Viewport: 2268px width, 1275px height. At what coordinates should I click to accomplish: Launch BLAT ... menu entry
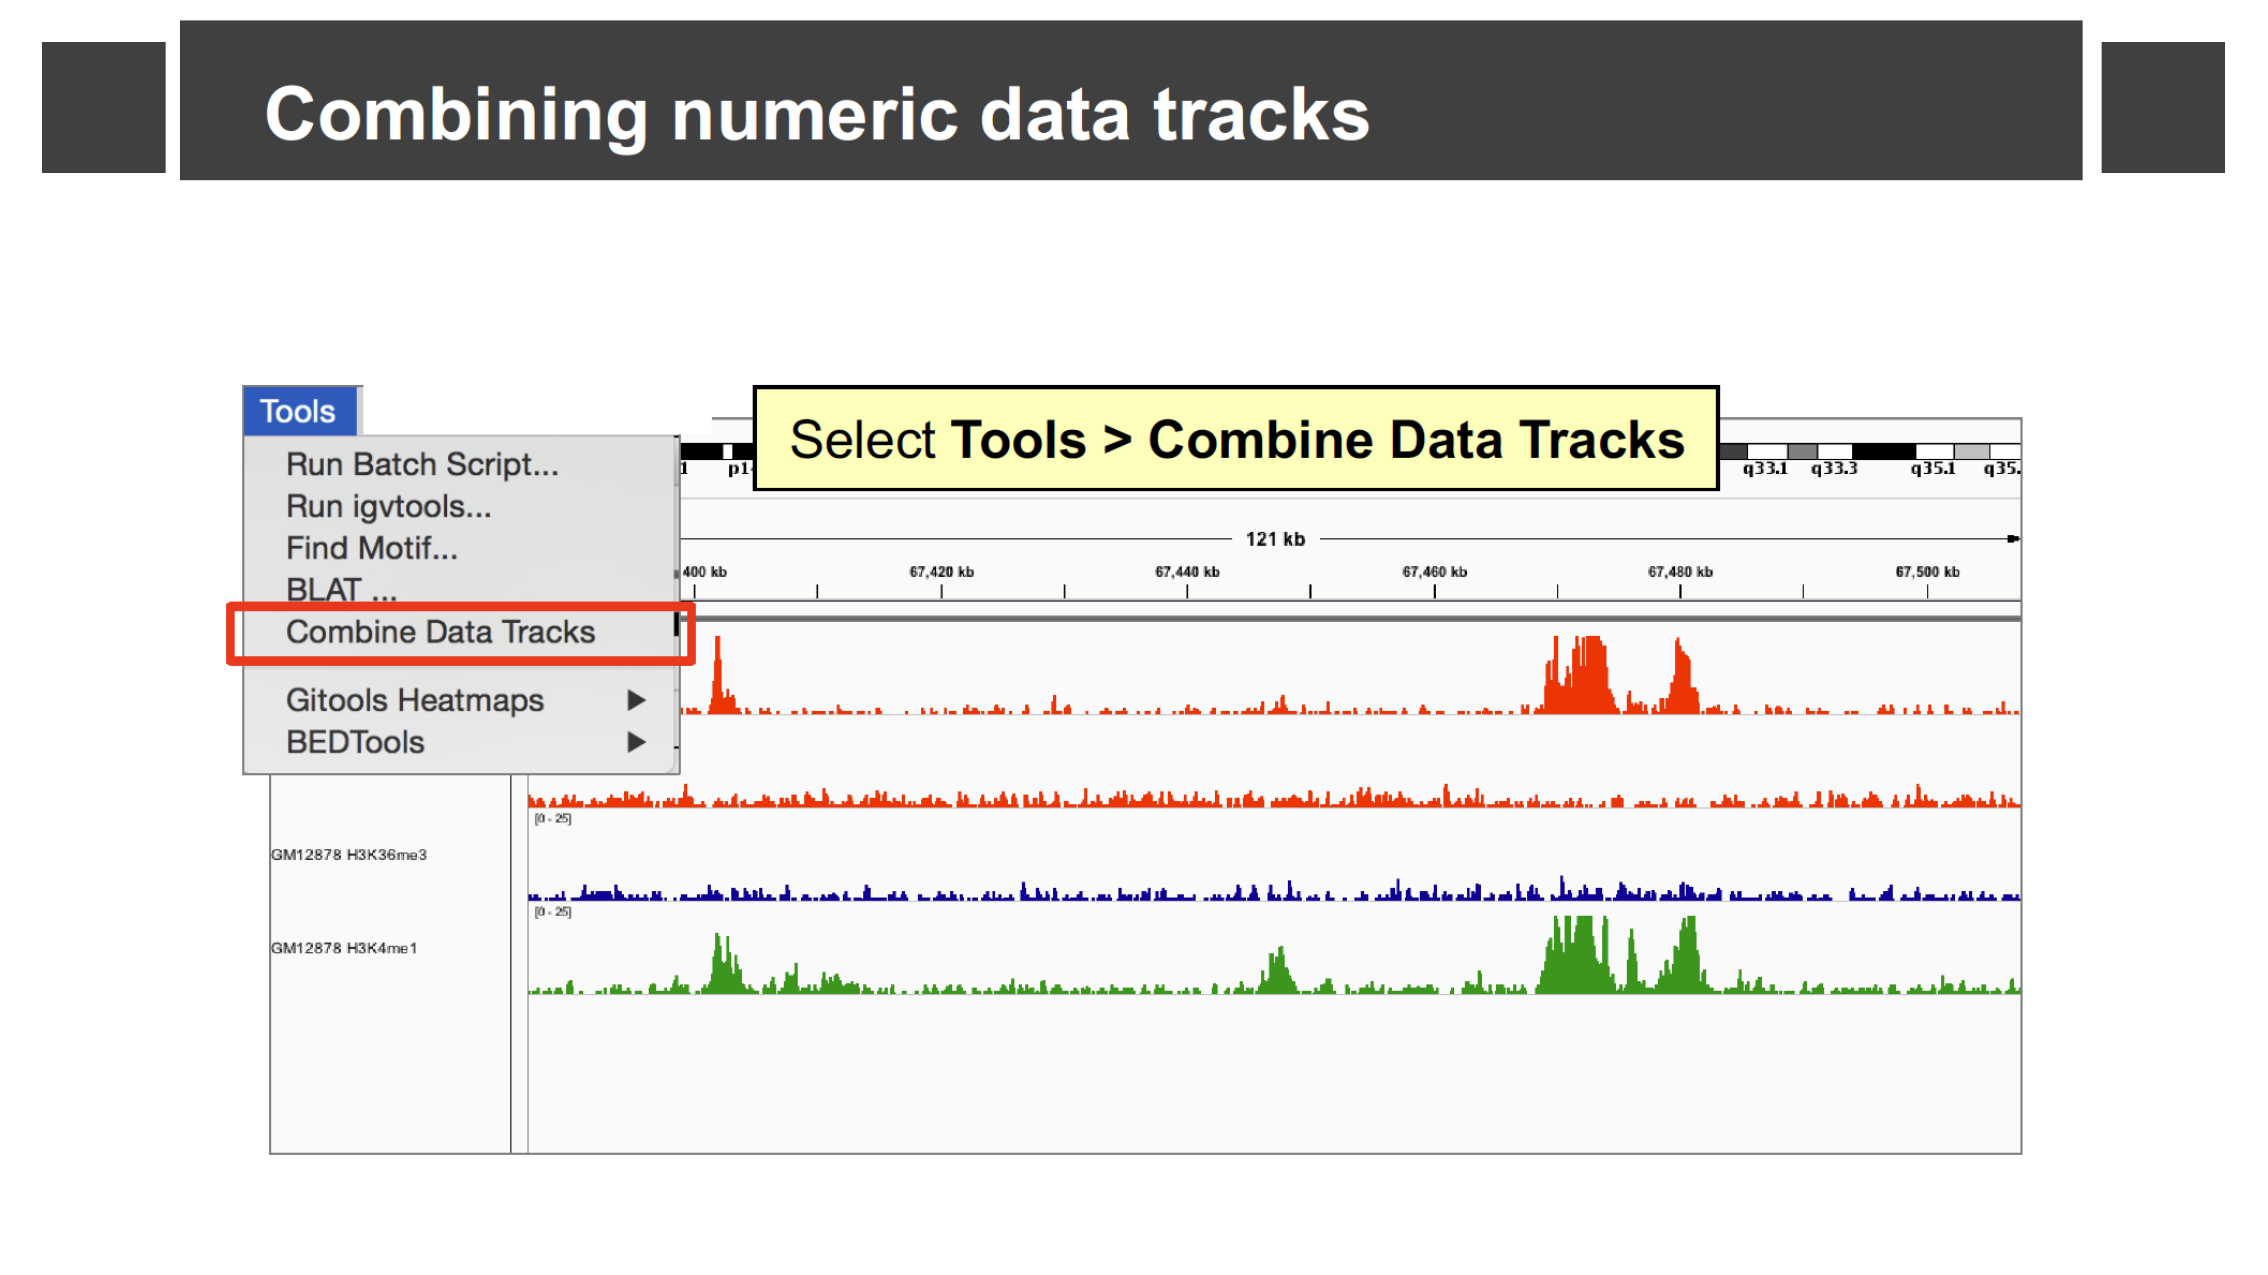click(341, 589)
